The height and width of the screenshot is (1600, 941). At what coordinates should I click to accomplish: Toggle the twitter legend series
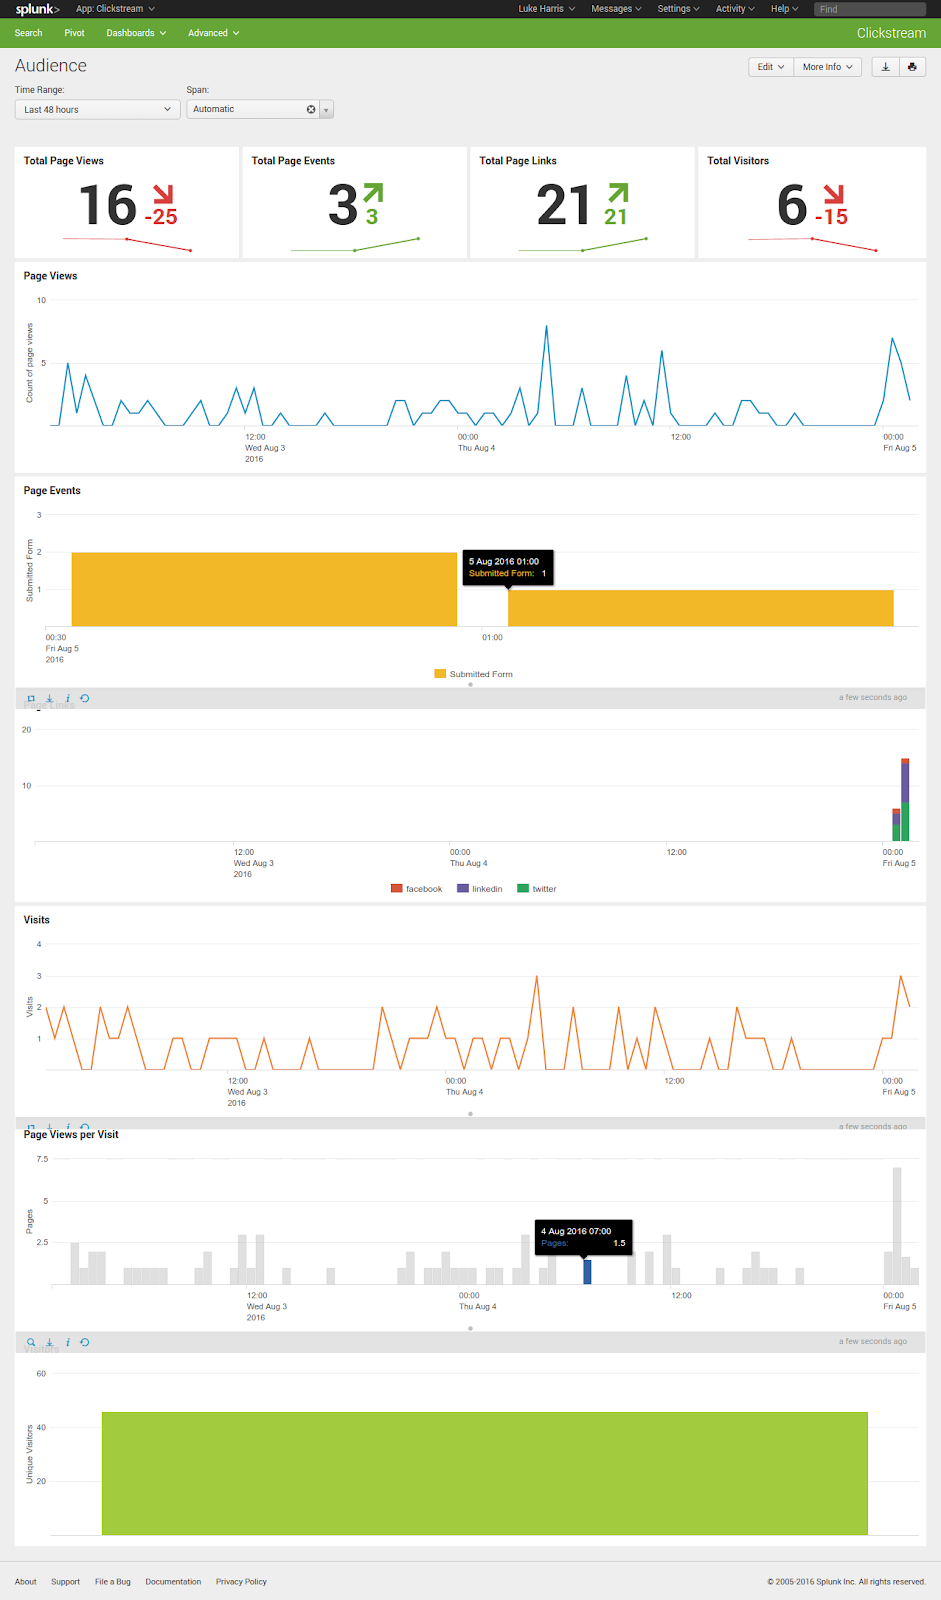coord(537,888)
